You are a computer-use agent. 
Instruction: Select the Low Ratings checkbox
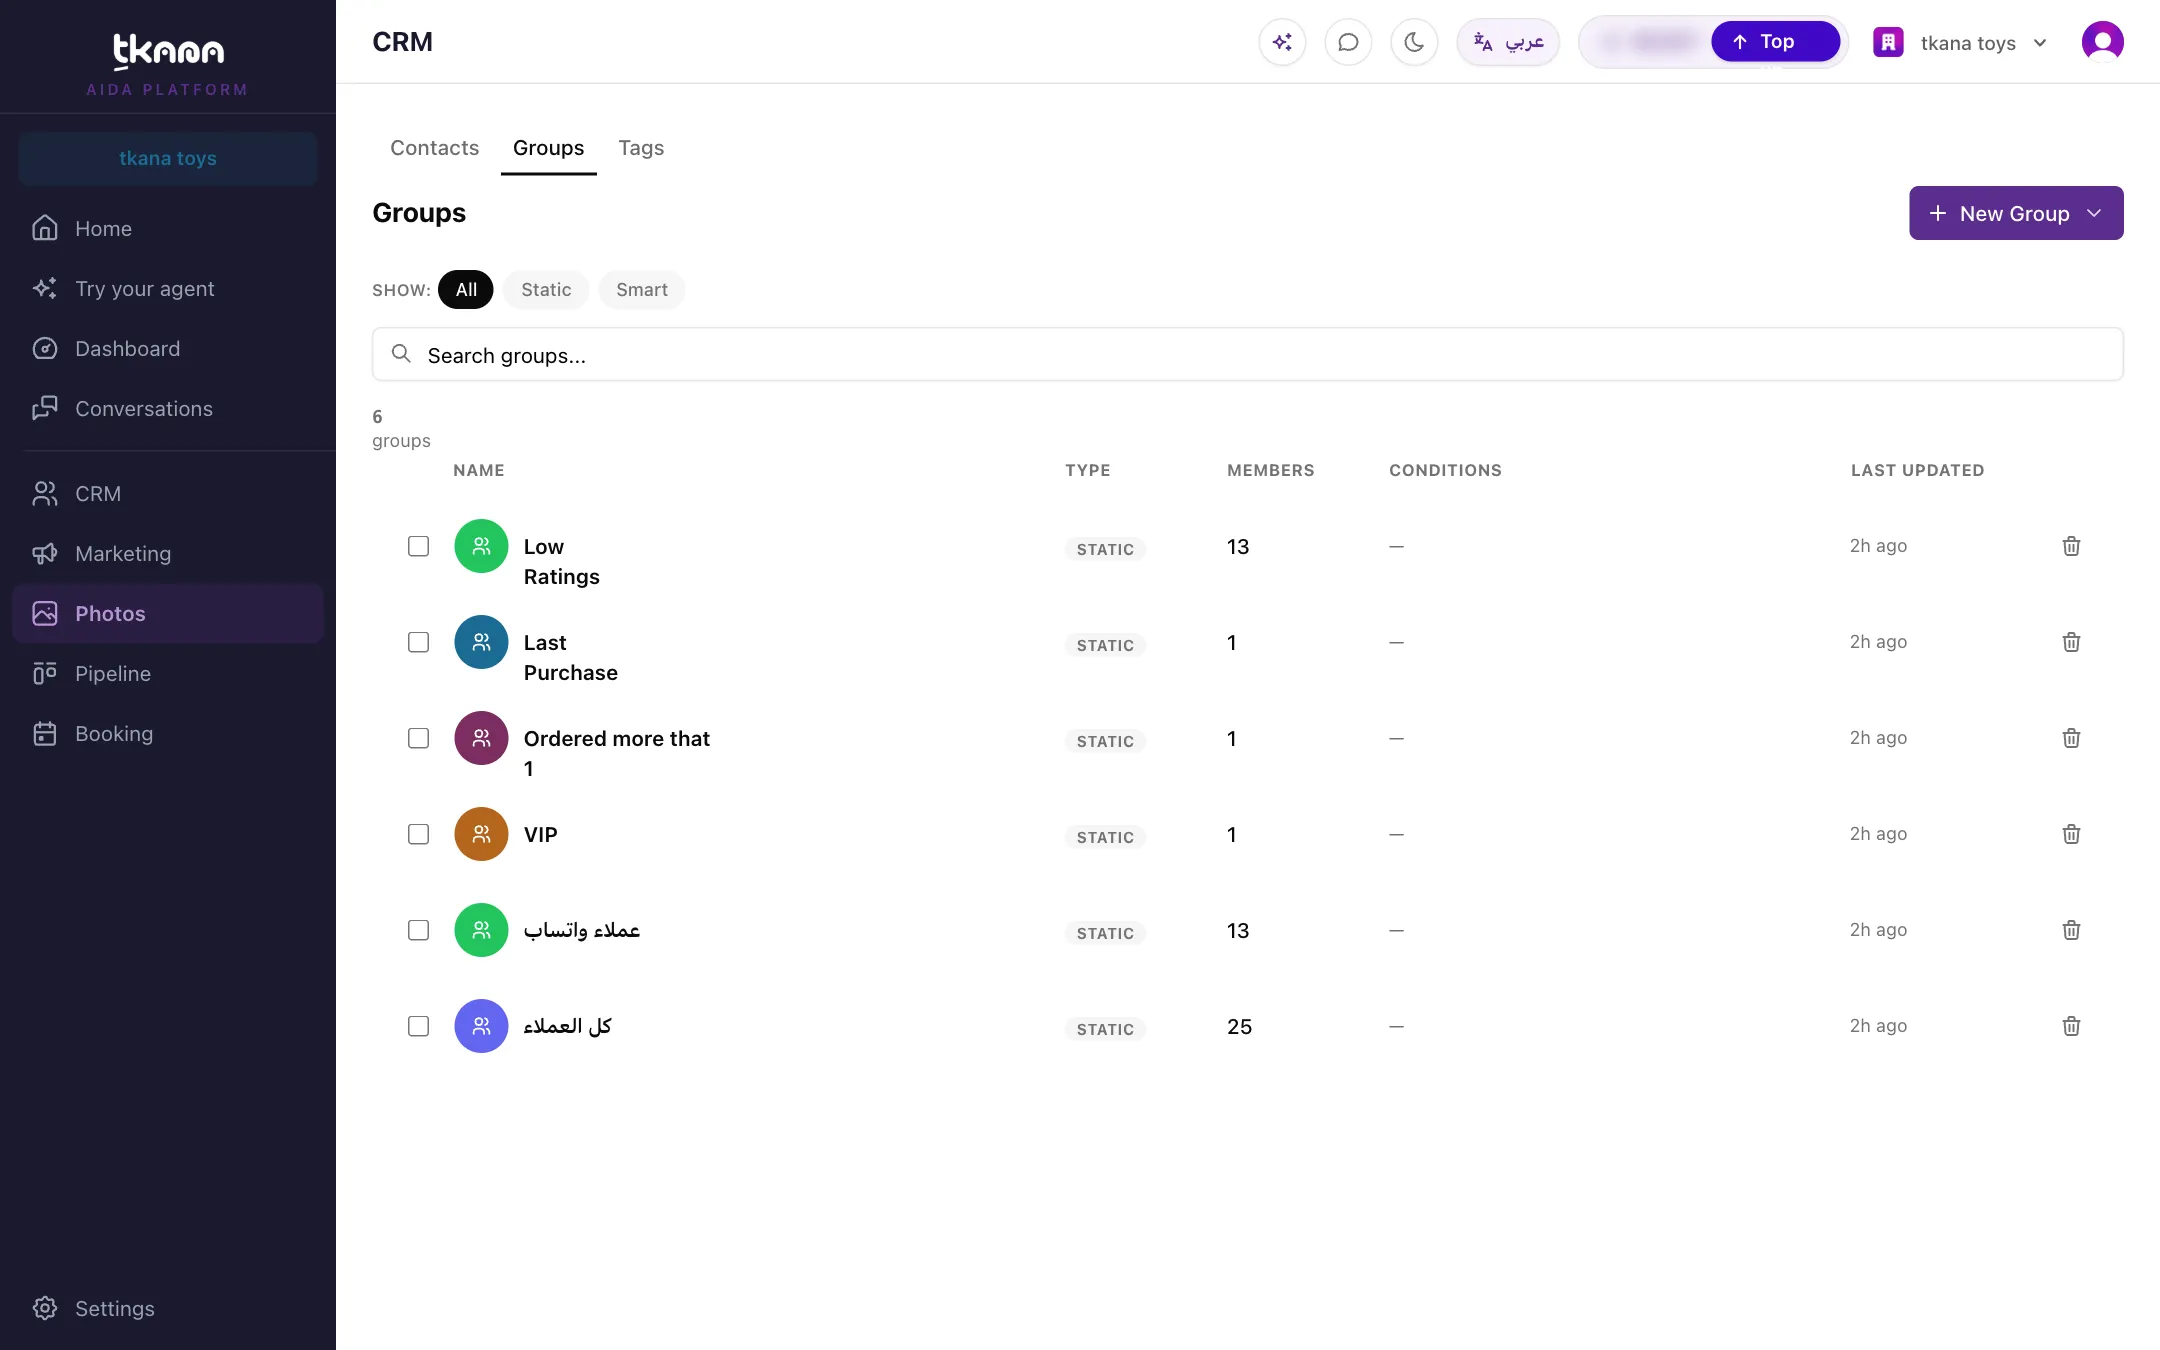(418, 546)
